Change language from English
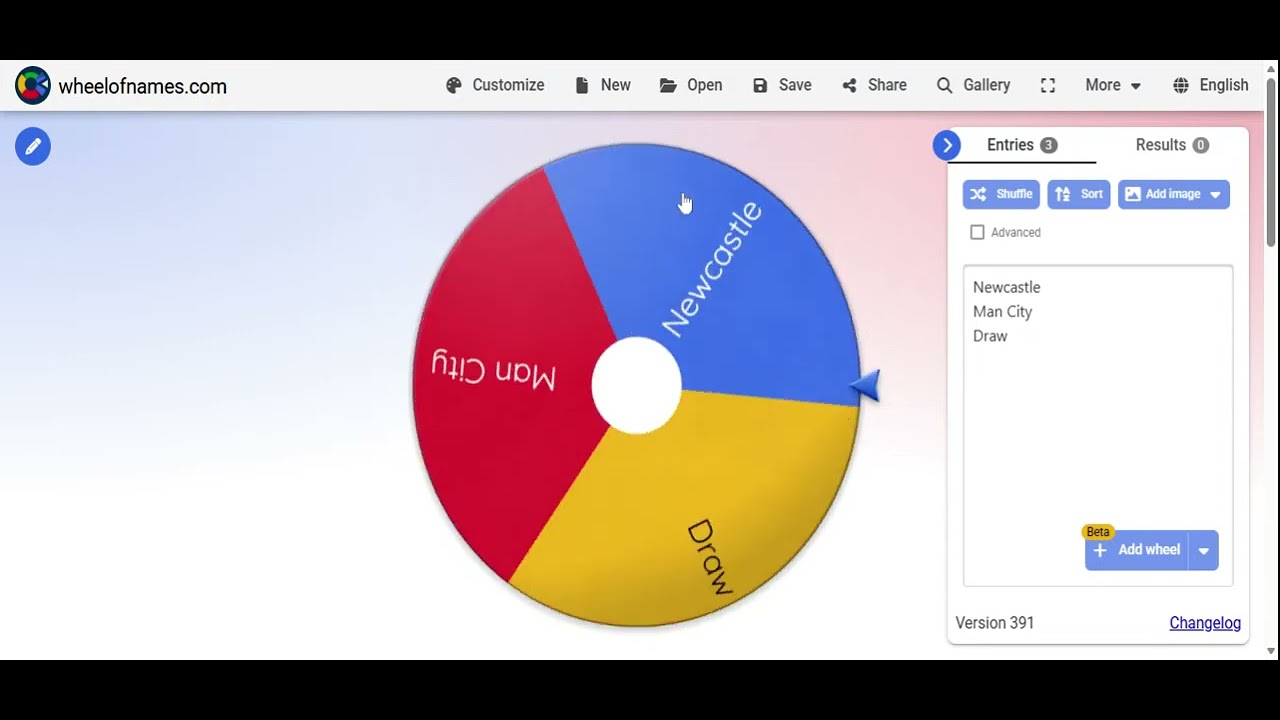 pos(1211,86)
